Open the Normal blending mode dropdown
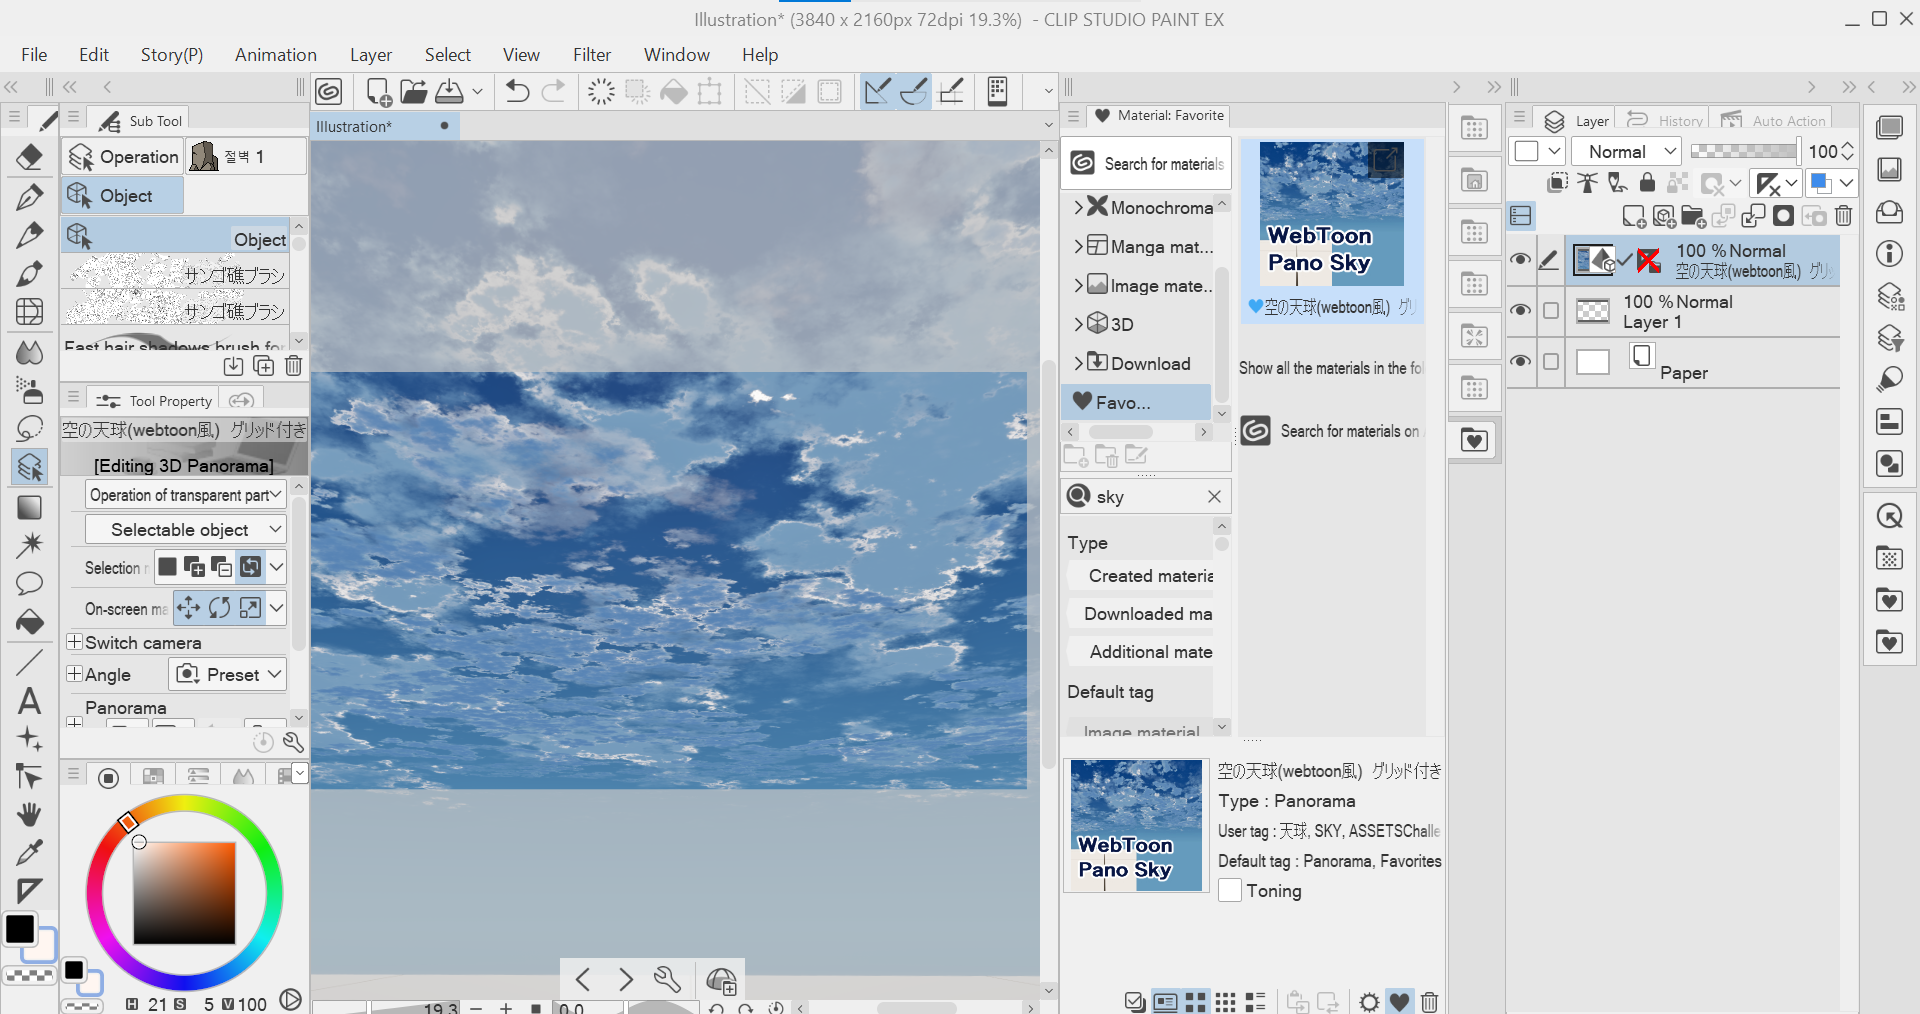Screen dimensions: 1920x1014 (x=1626, y=151)
